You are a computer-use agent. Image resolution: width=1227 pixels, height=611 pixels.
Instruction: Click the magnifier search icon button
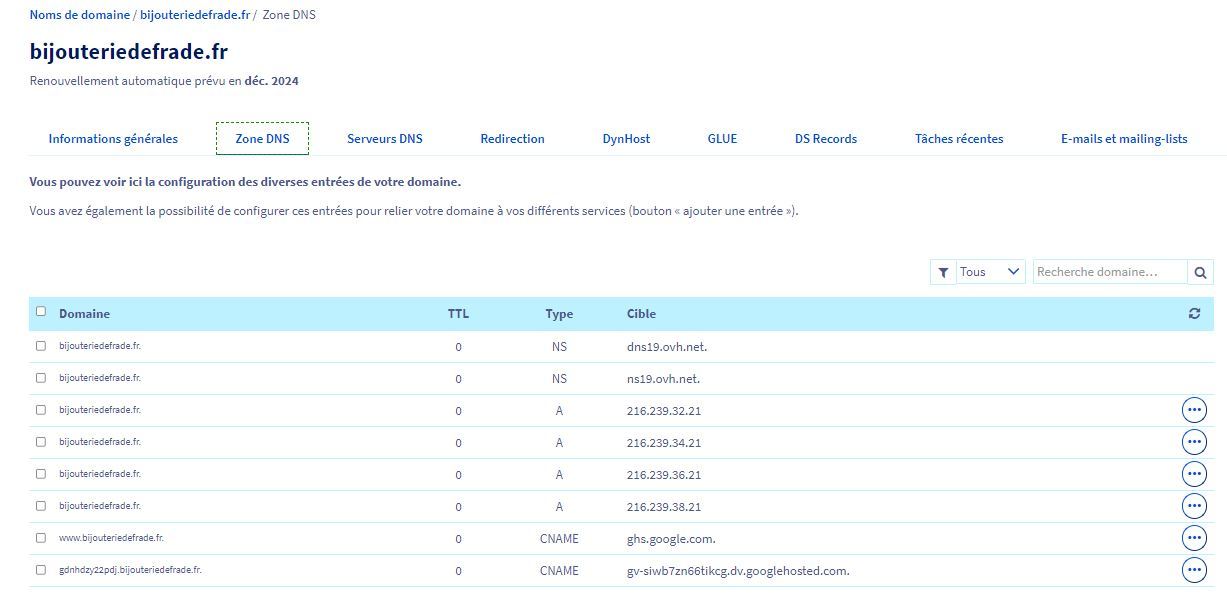click(1200, 272)
